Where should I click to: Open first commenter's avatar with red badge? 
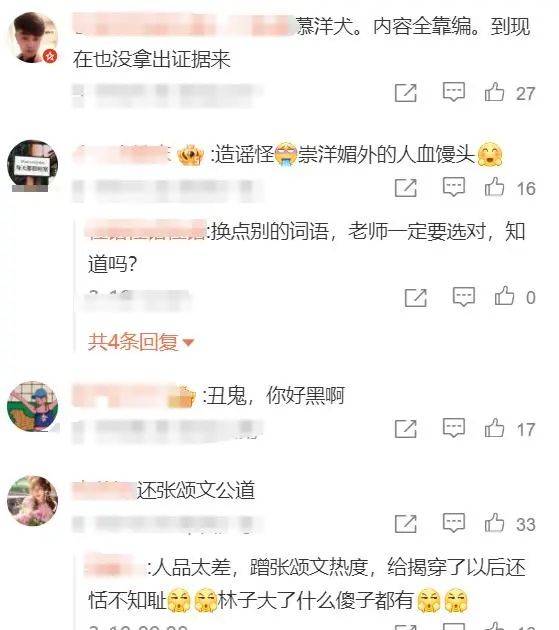(x=33, y=38)
